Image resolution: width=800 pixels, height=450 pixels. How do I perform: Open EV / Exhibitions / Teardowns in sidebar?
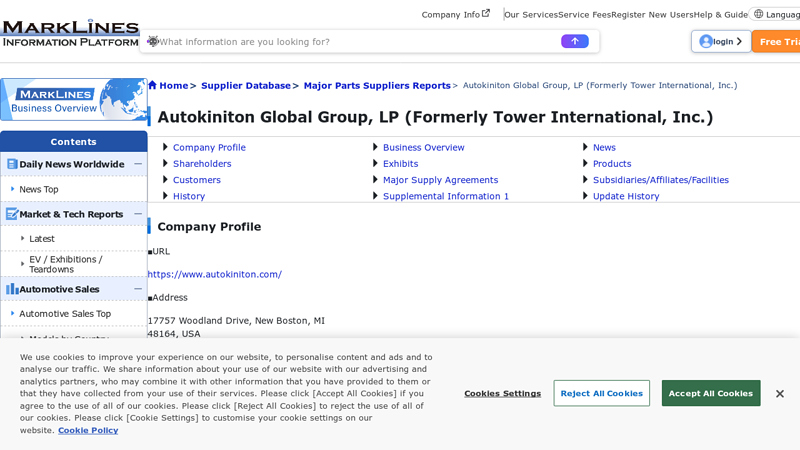(65, 264)
